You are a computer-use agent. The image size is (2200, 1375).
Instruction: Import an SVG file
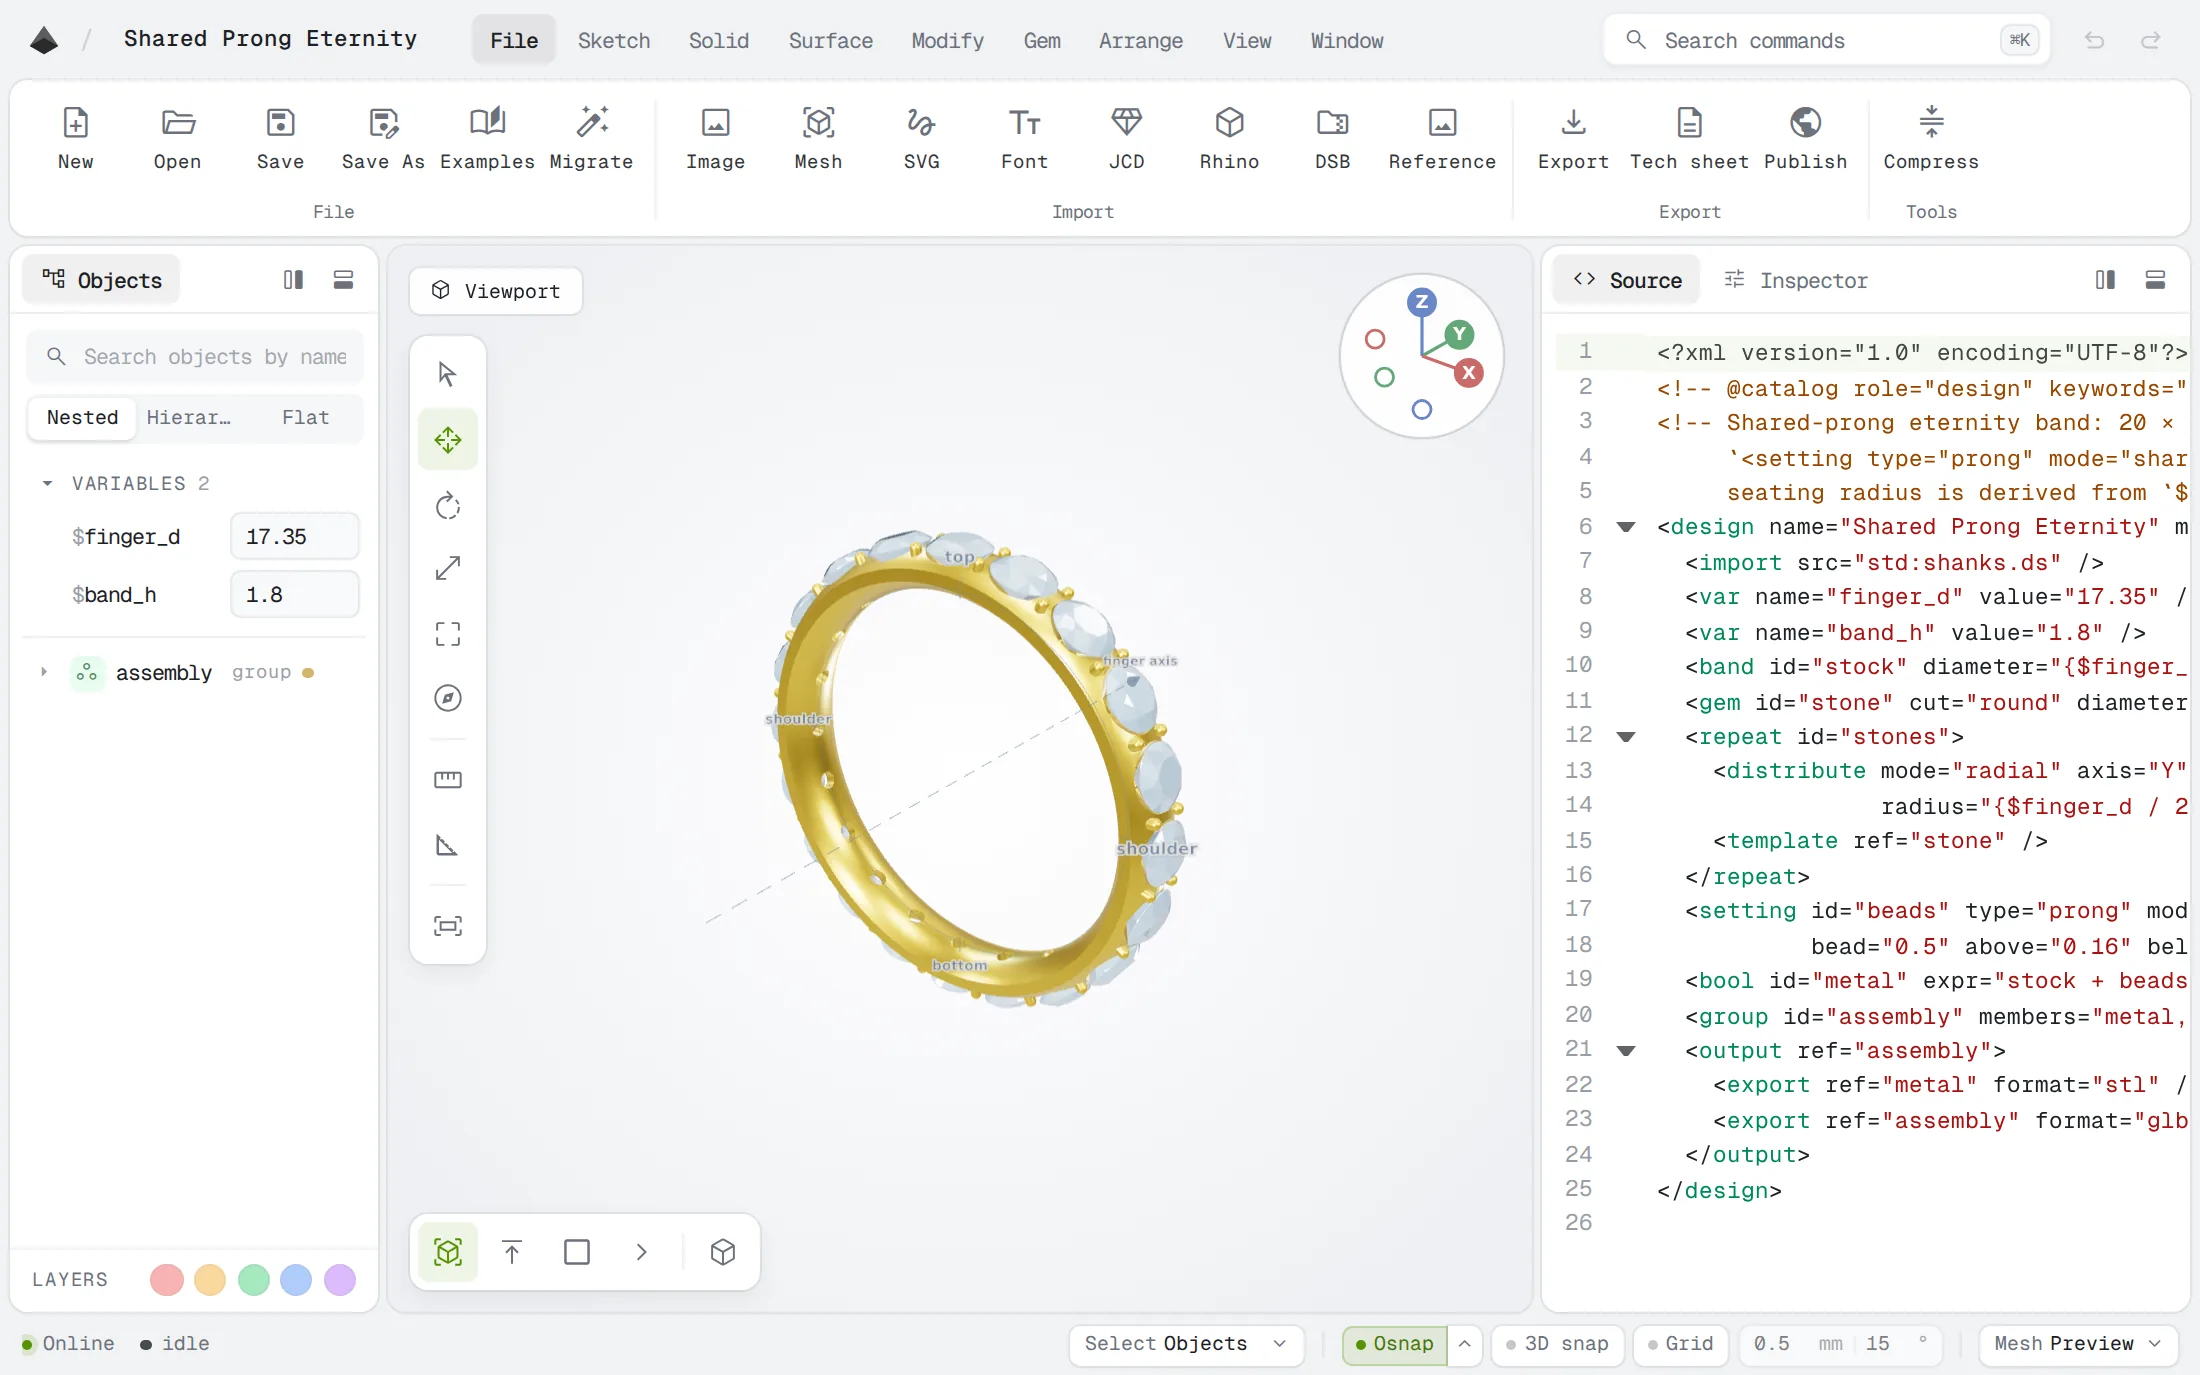point(921,139)
